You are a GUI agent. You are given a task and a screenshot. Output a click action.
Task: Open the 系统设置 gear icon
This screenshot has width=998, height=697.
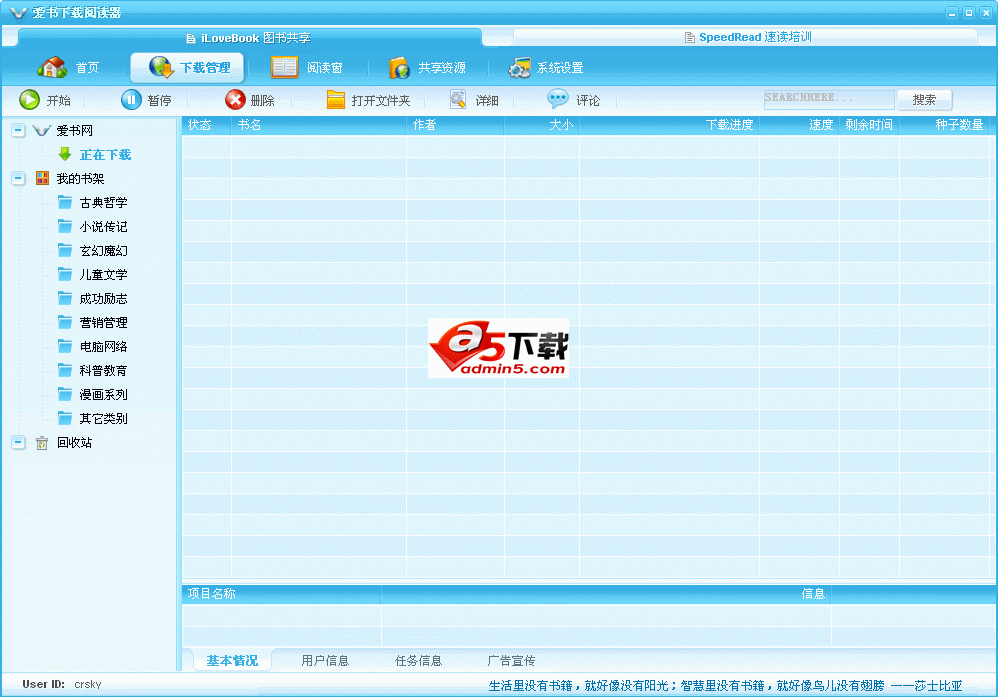tap(519, 67)
